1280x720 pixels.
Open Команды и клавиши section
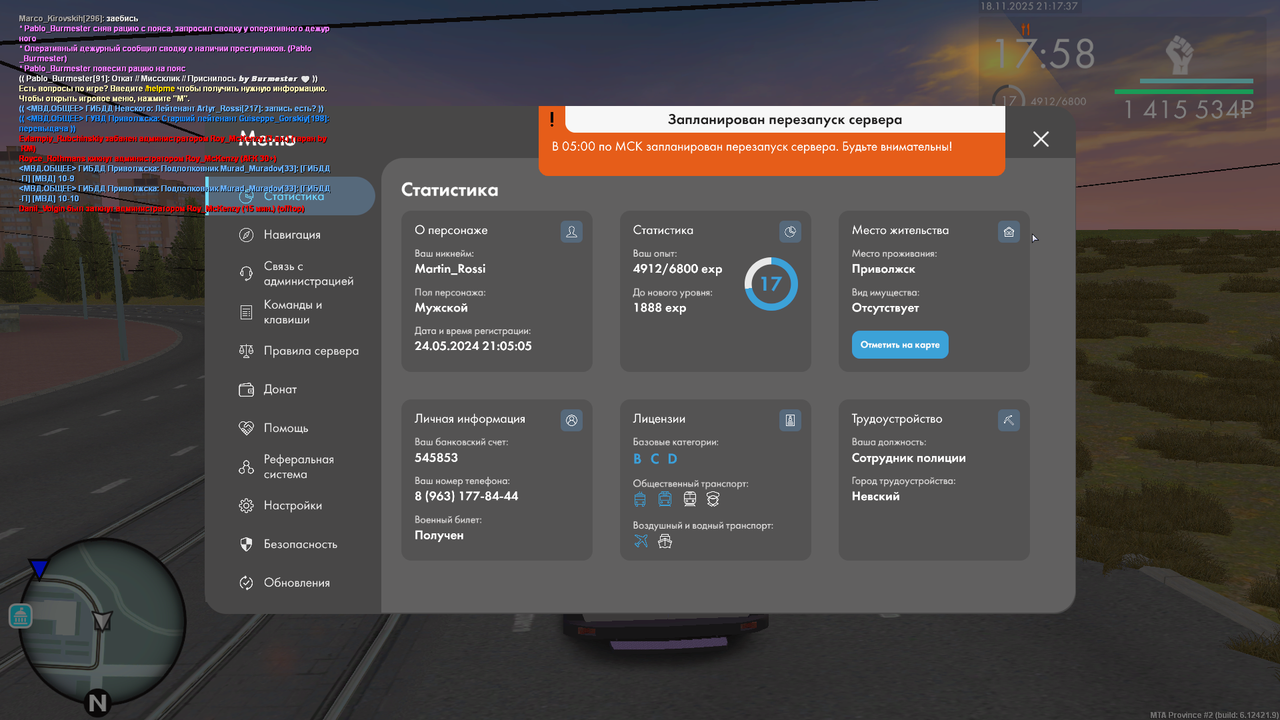point(292,312)
